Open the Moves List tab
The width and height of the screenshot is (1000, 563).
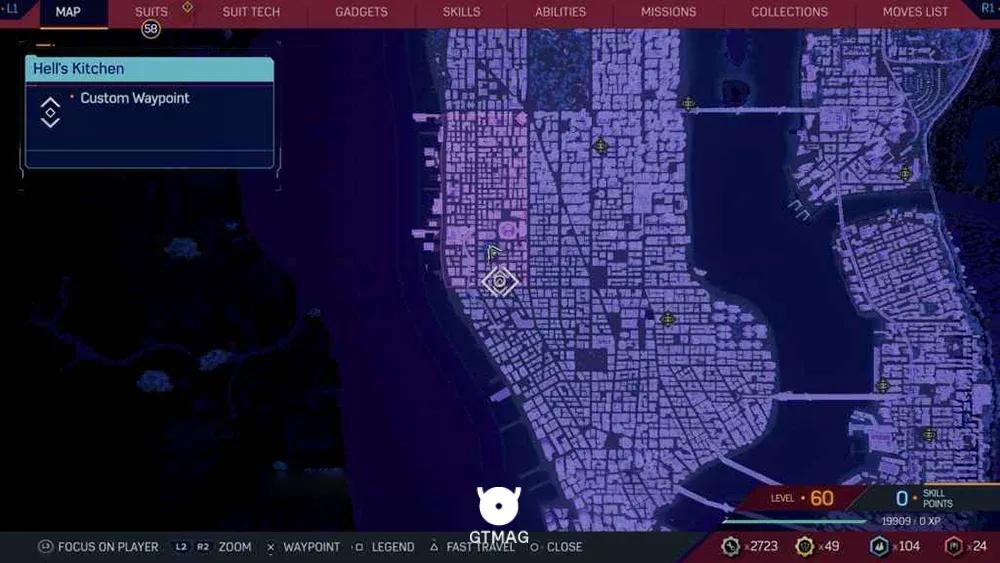[x=915, y=12]
